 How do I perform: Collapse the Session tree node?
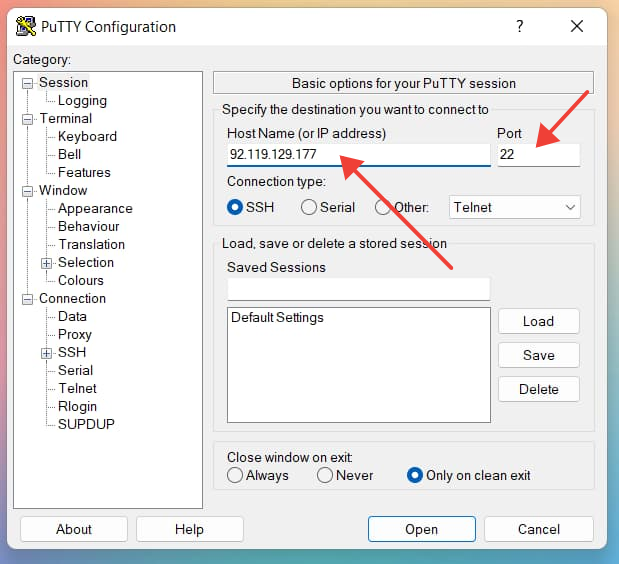[x=28, y=83]
